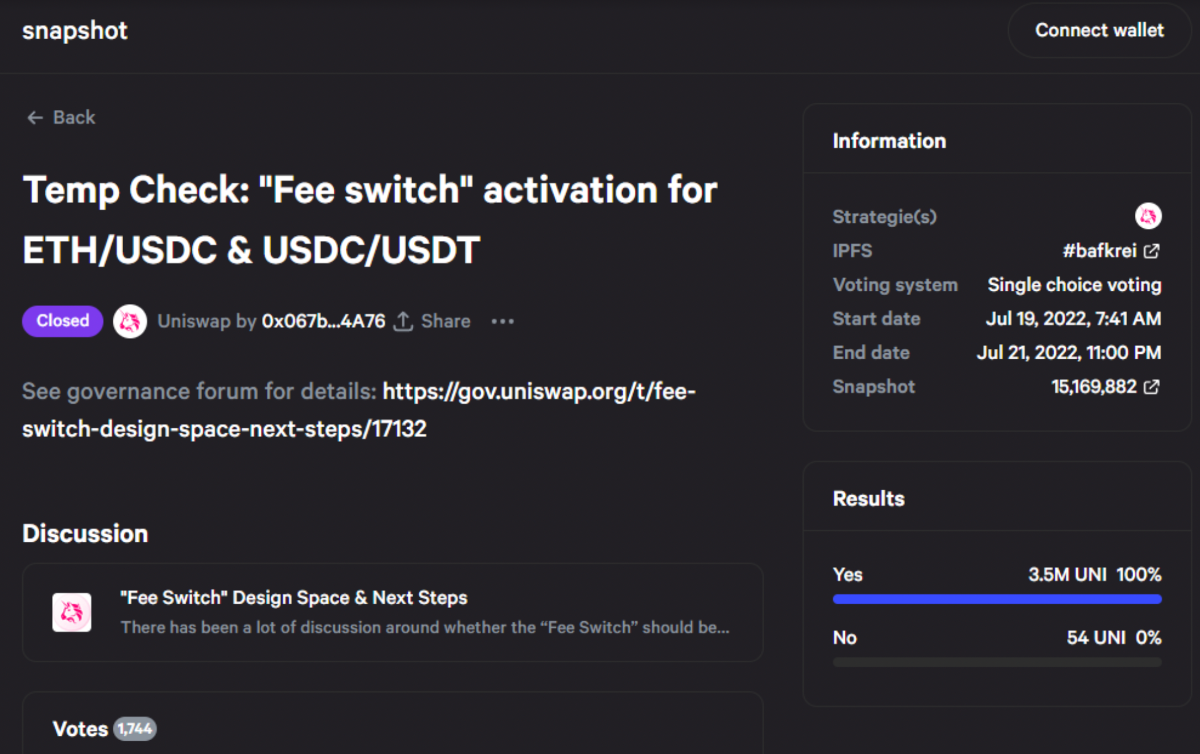Click the Strategie(s) Uniswap icon

1148,215
